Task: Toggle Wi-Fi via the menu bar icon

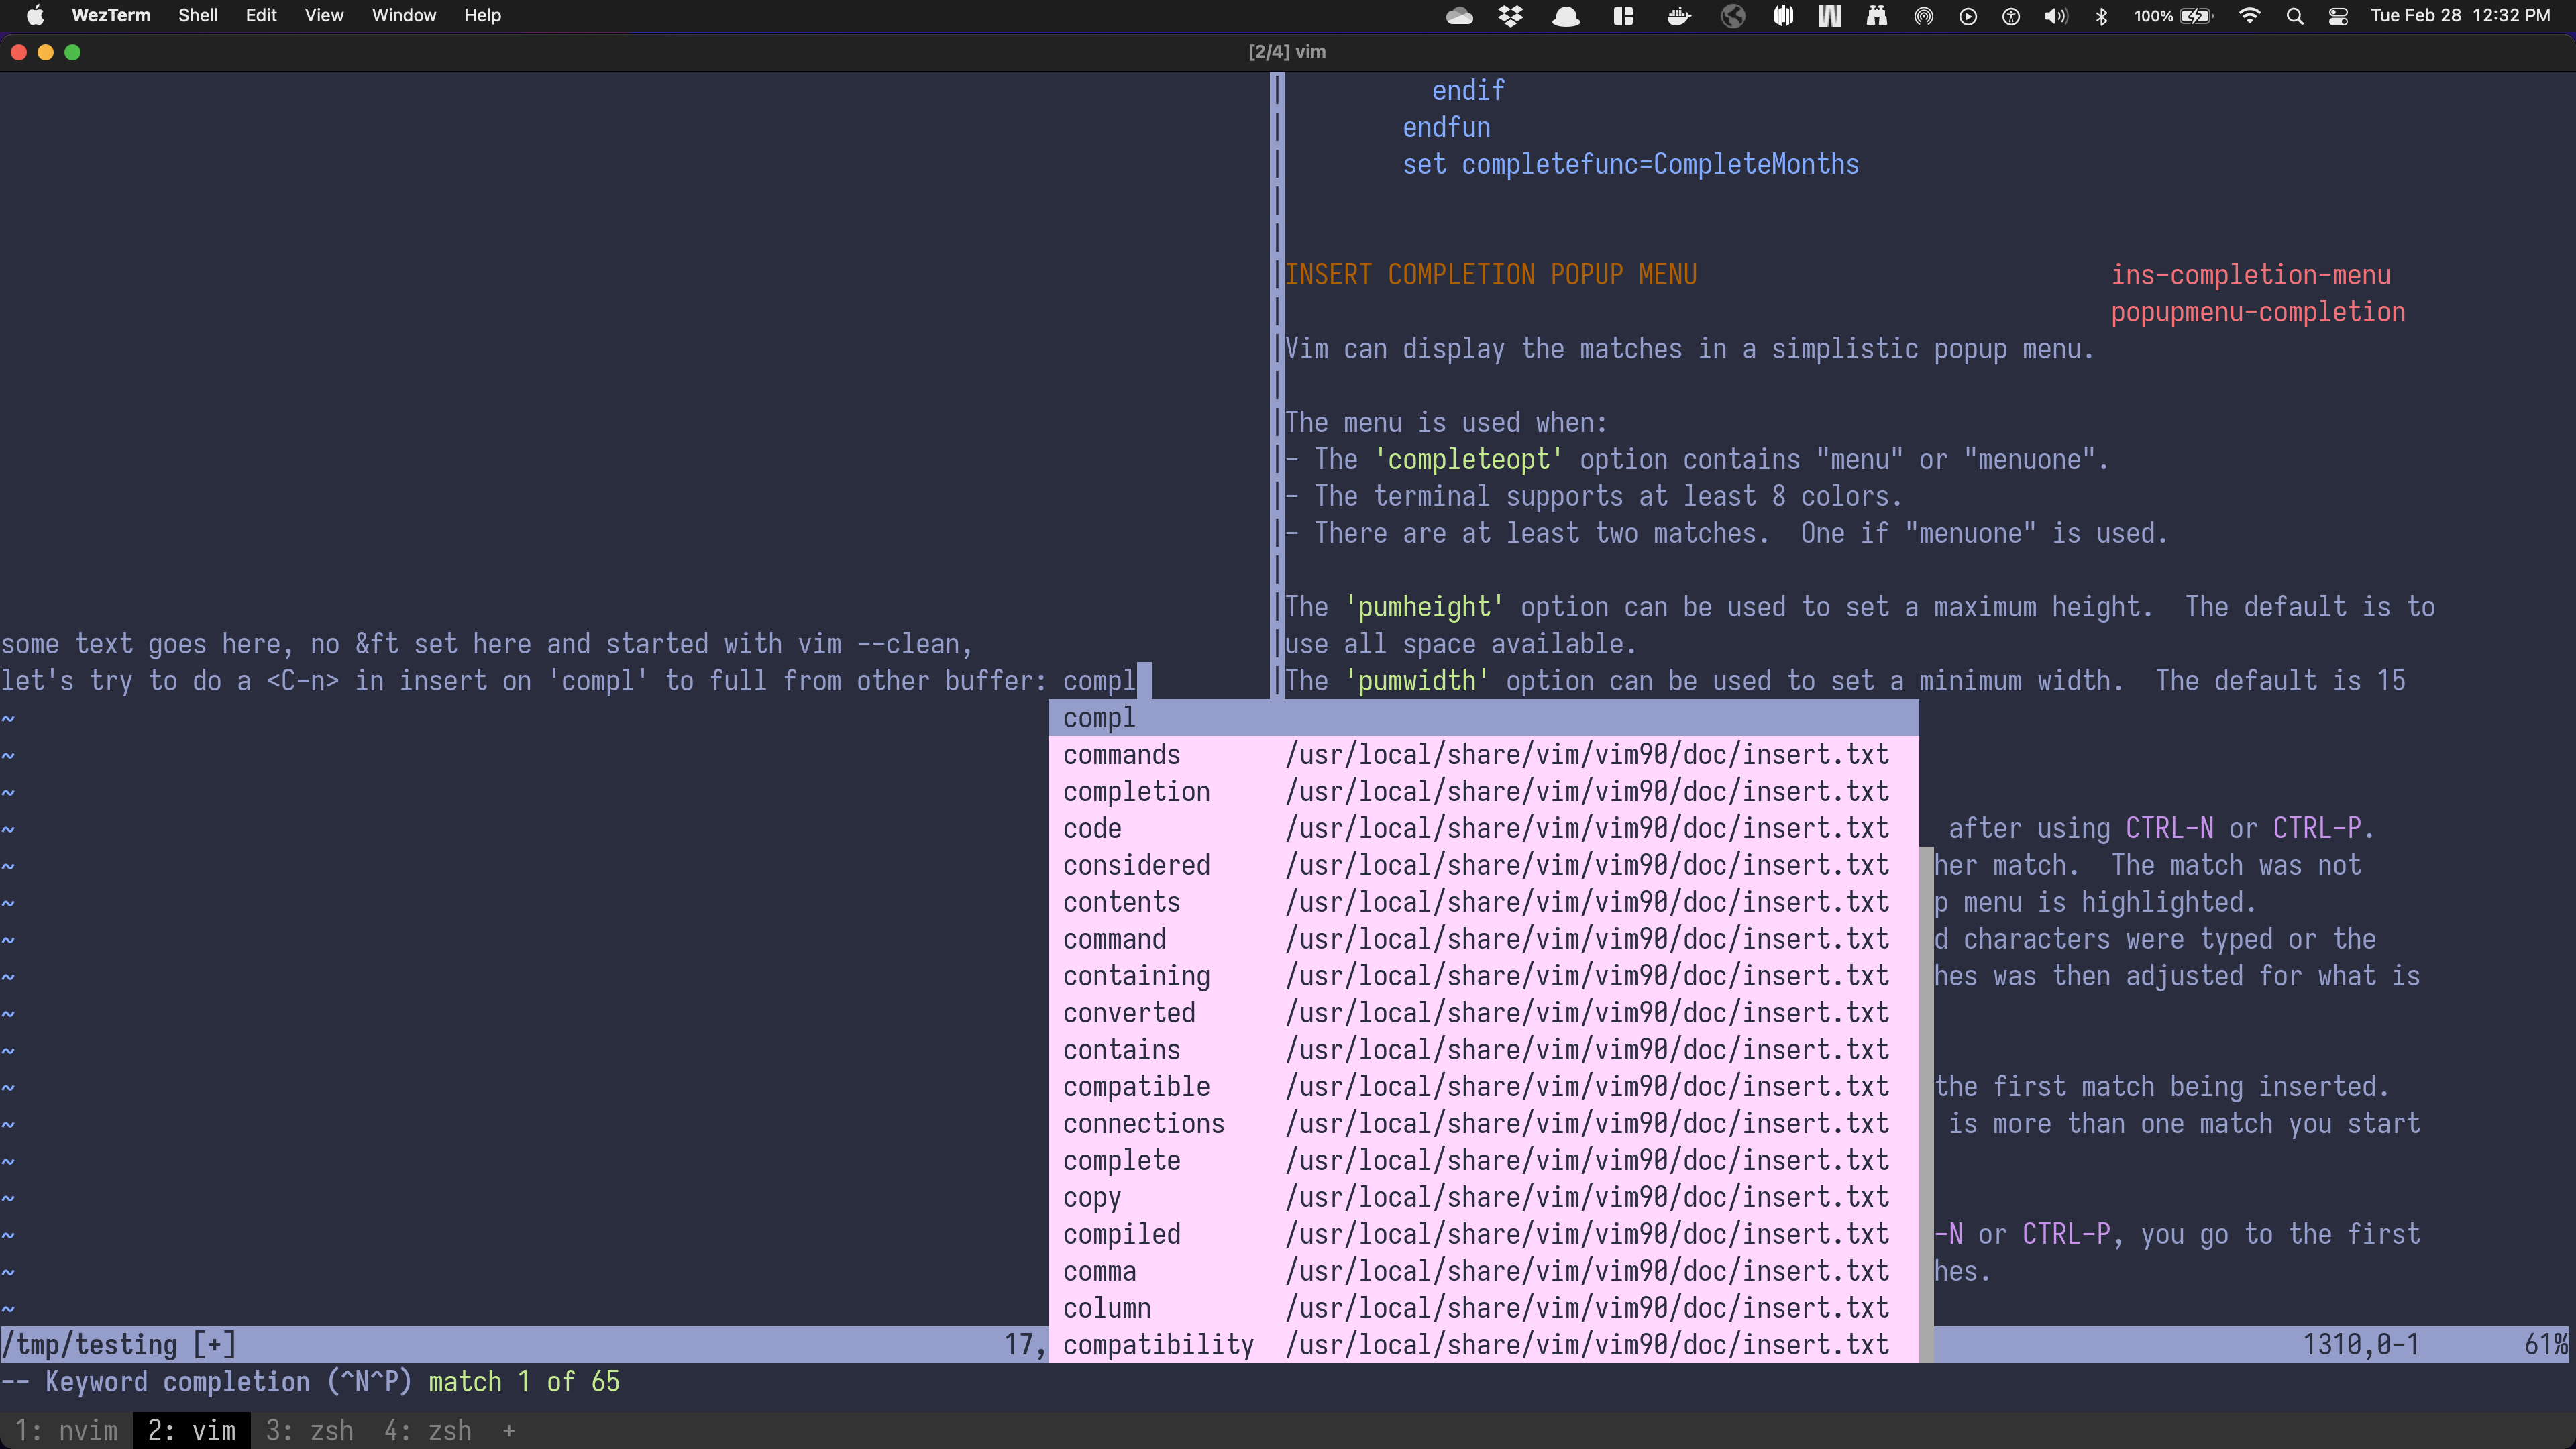Action: click(x=2249, y=16)
